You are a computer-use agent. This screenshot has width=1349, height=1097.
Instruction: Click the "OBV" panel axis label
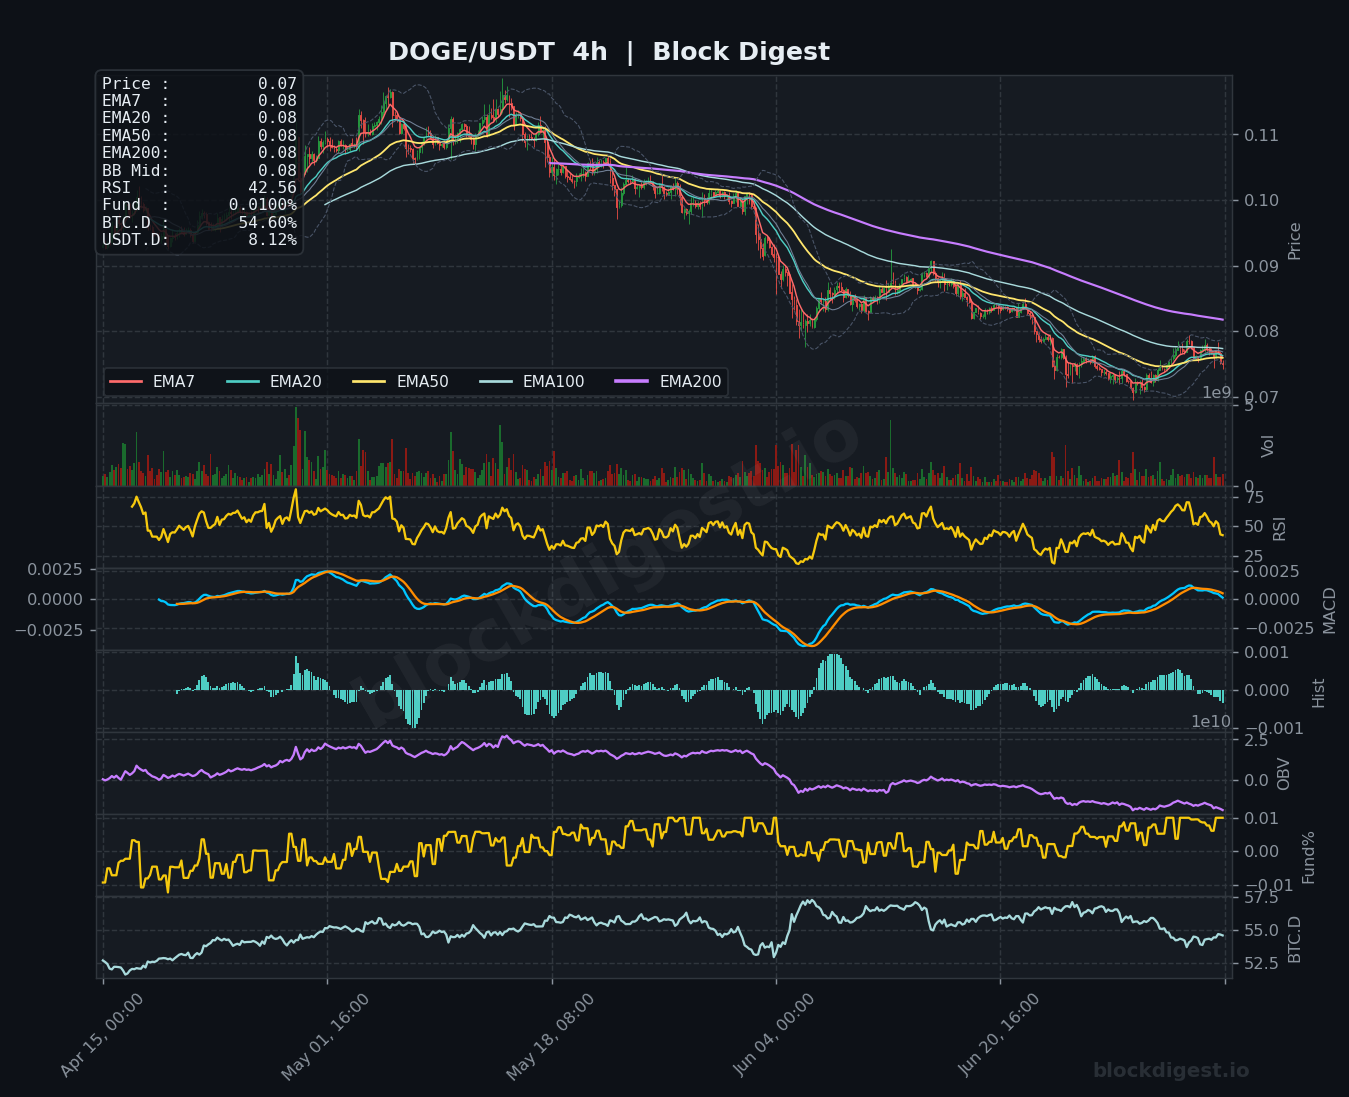point(1284,774)
